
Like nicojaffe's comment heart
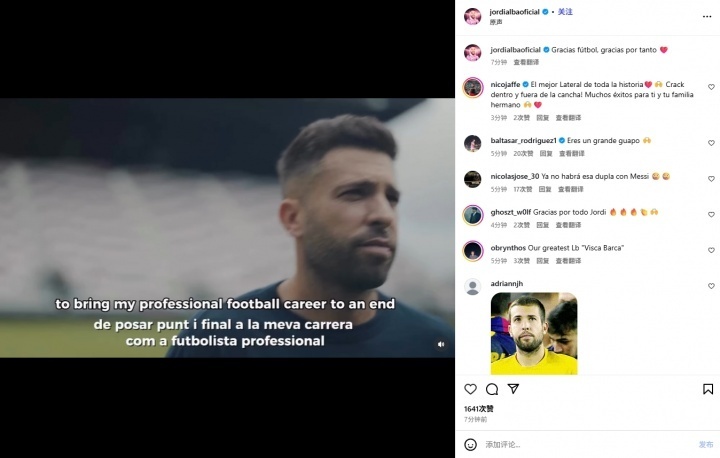pyautogui.click(x=711, y=87)
